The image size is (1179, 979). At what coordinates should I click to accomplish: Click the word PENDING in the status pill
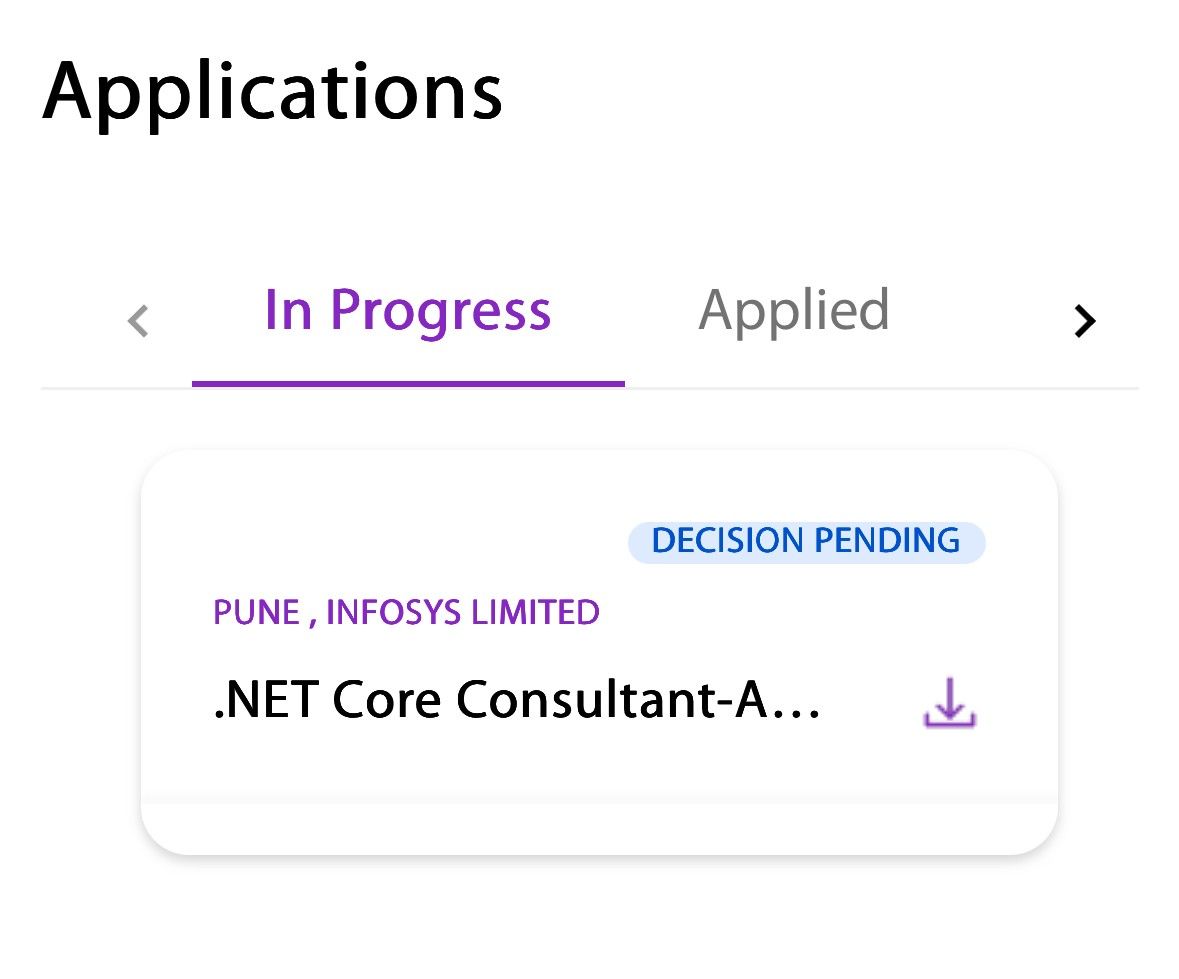click(887, 541)
